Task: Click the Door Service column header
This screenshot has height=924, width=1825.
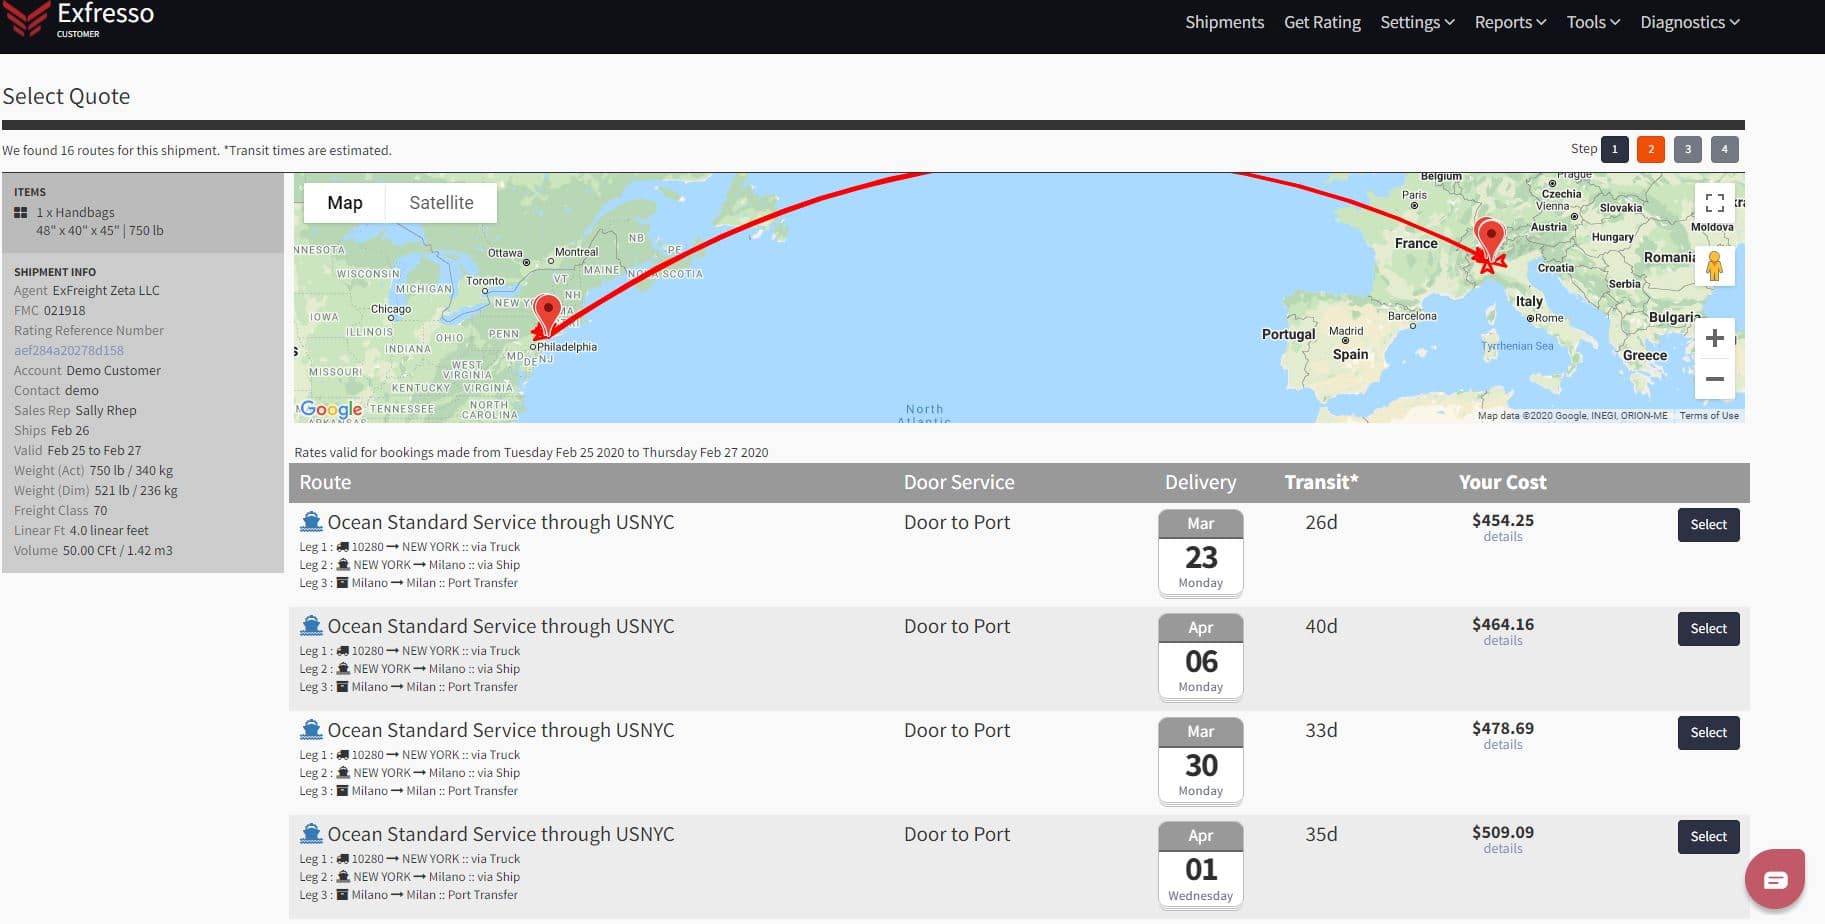Action: tap(958, 482)
